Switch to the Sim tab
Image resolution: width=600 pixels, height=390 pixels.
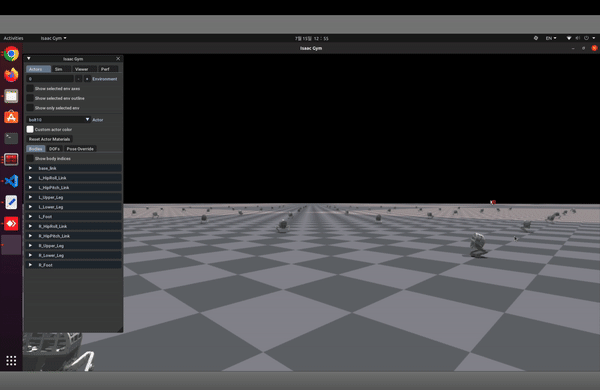pos(61,69)
